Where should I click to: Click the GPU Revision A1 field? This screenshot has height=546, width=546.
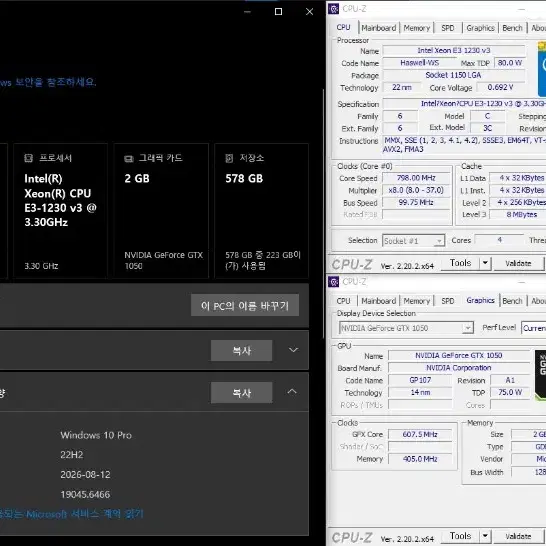[509, 380]
